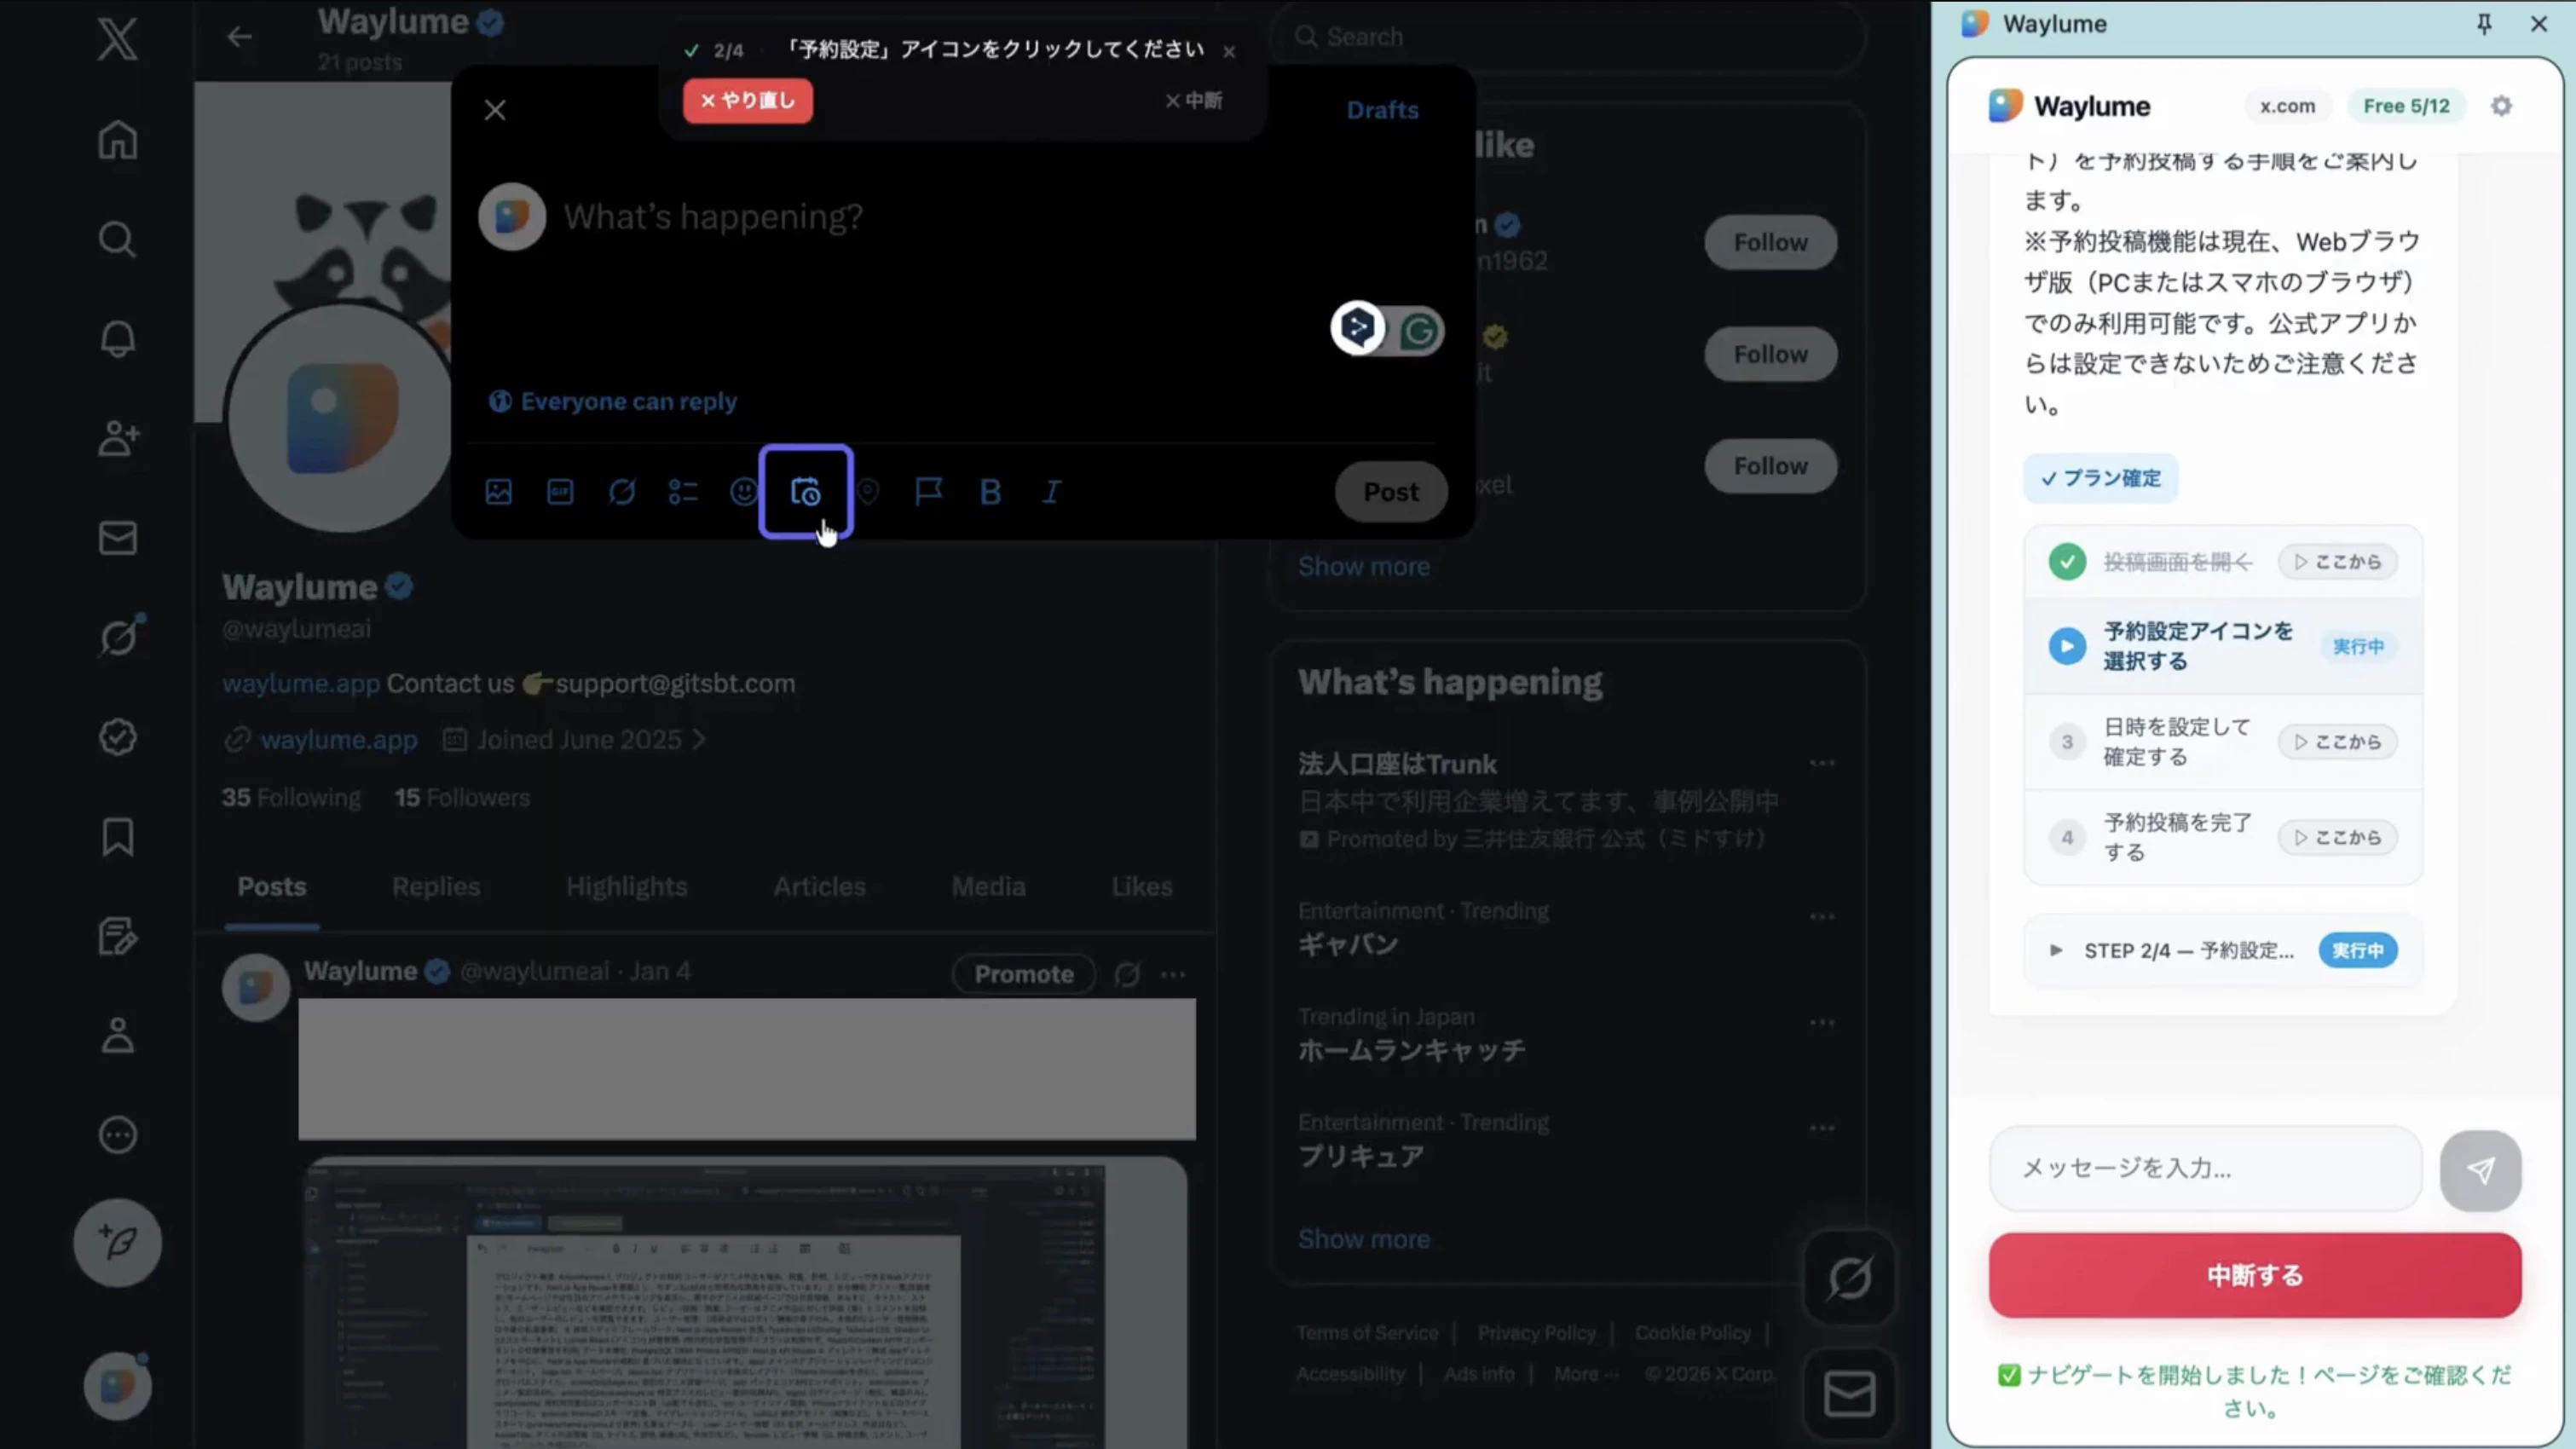This screenshot has height=1449, width=2576.
Task: Open the 35 Following list
Action: click(x=291, y=798)
